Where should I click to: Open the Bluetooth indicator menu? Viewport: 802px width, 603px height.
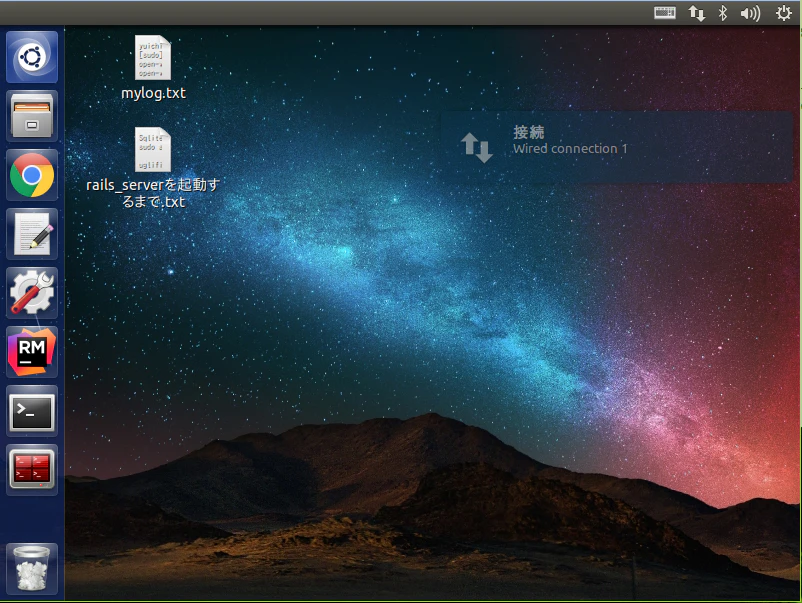(723, 13)
